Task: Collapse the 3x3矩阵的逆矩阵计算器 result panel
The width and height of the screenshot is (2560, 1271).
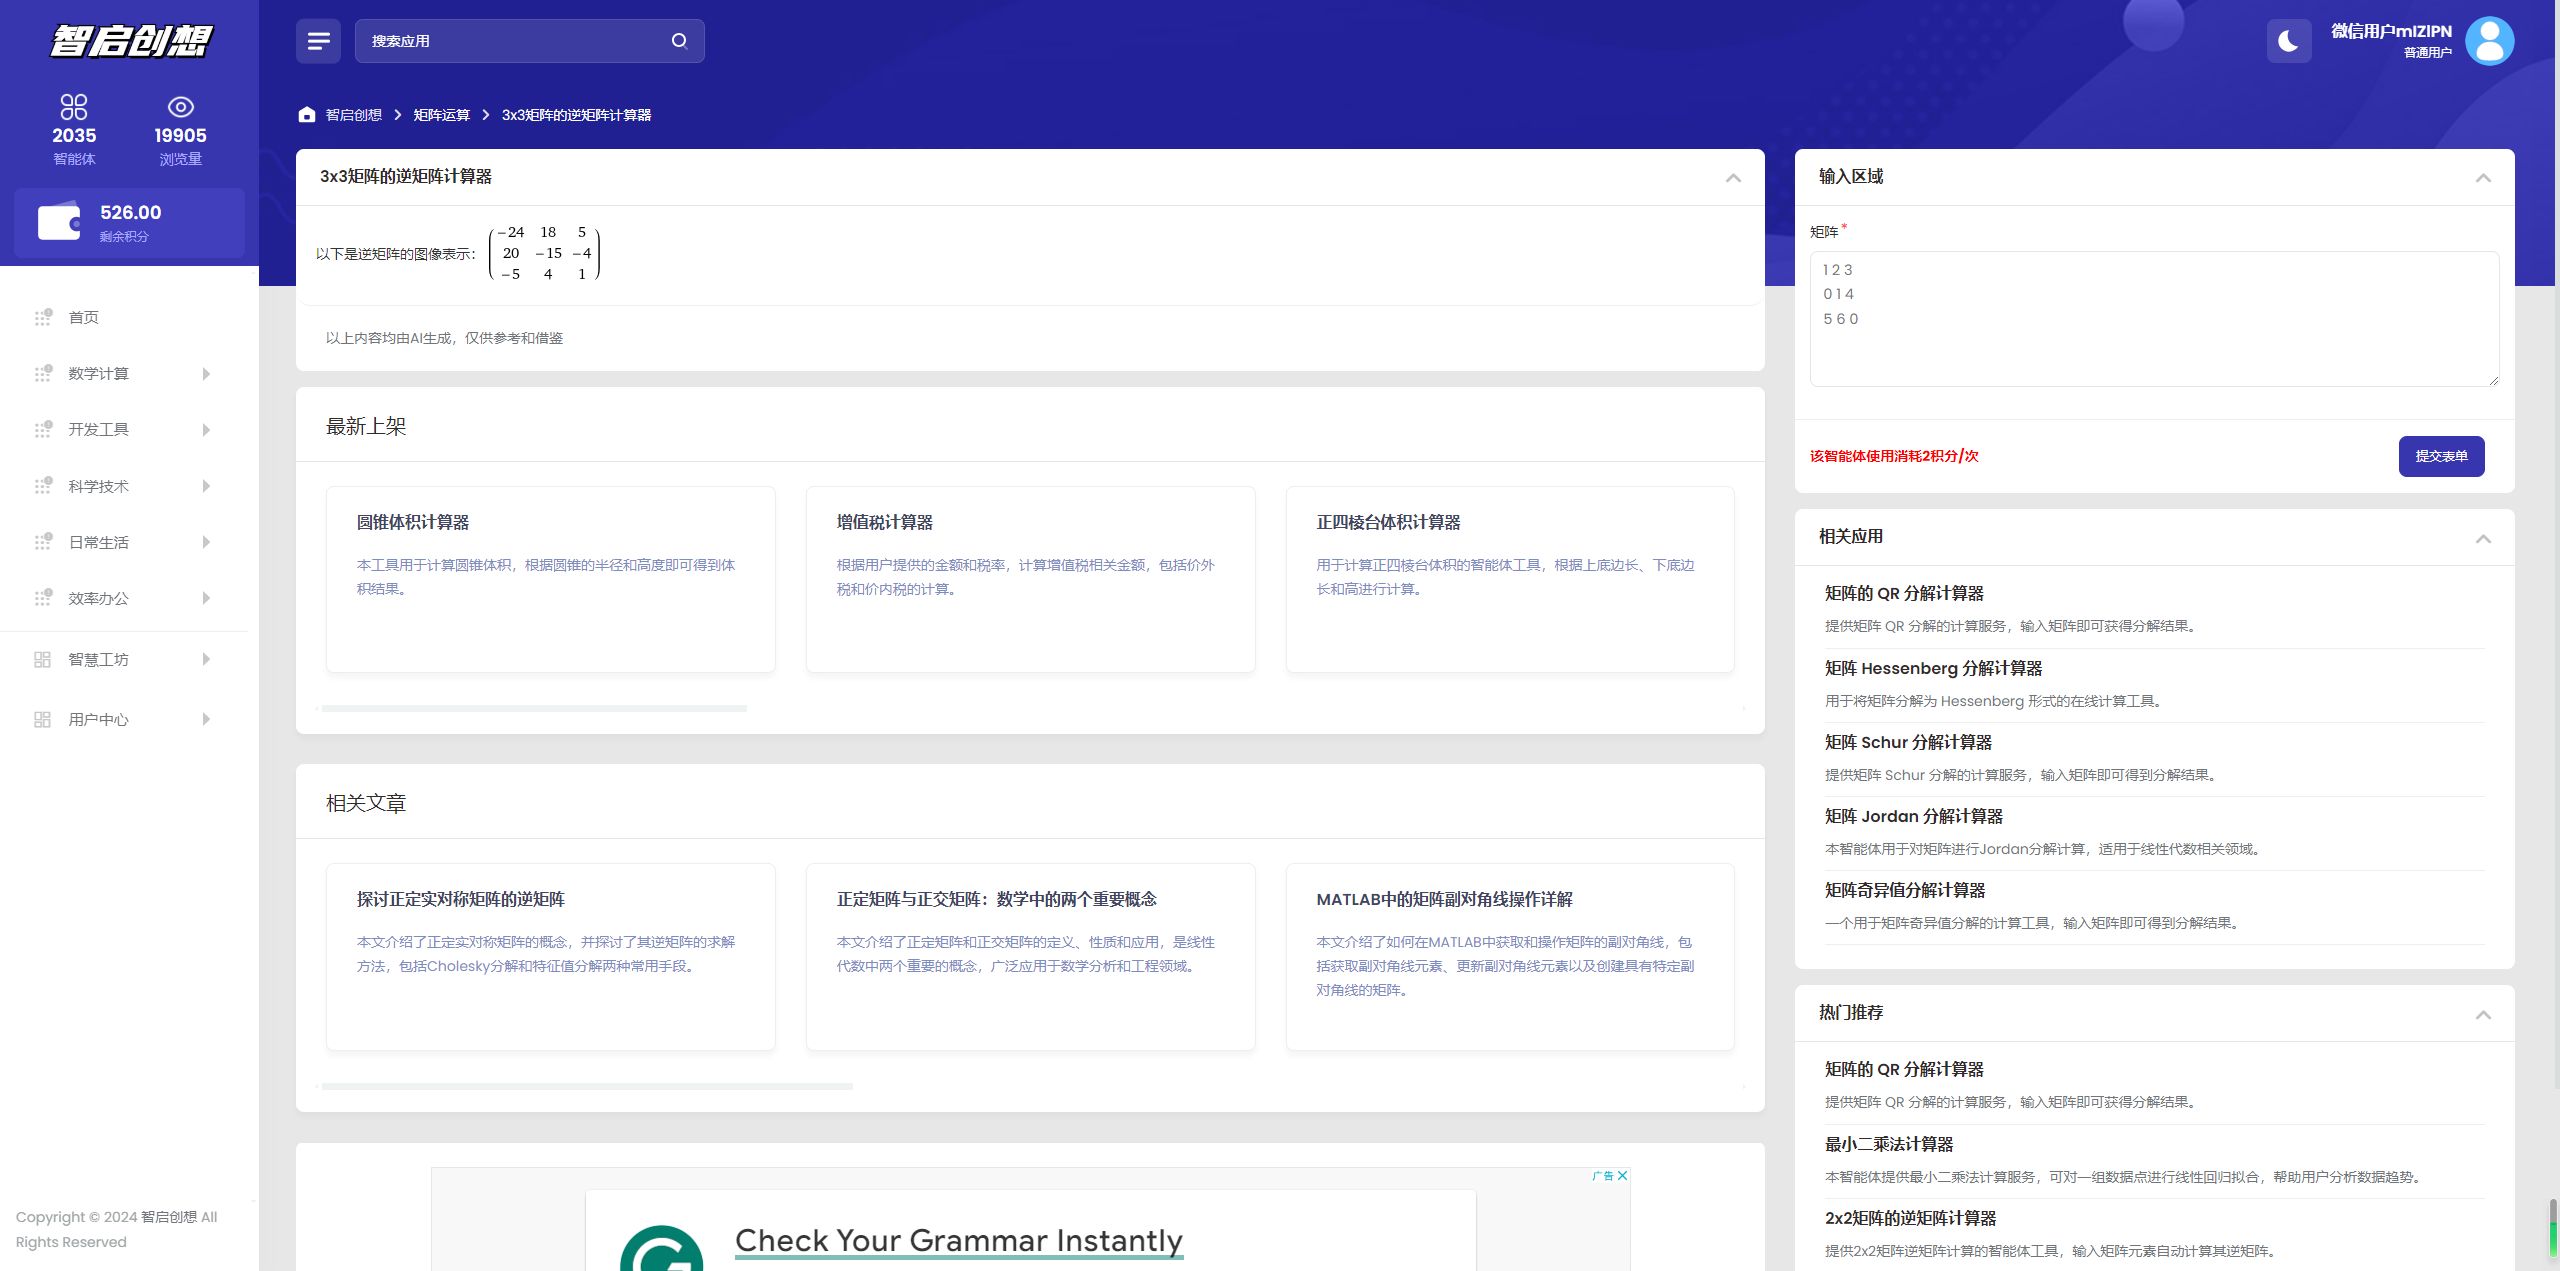Action: tap(1733, 178)
